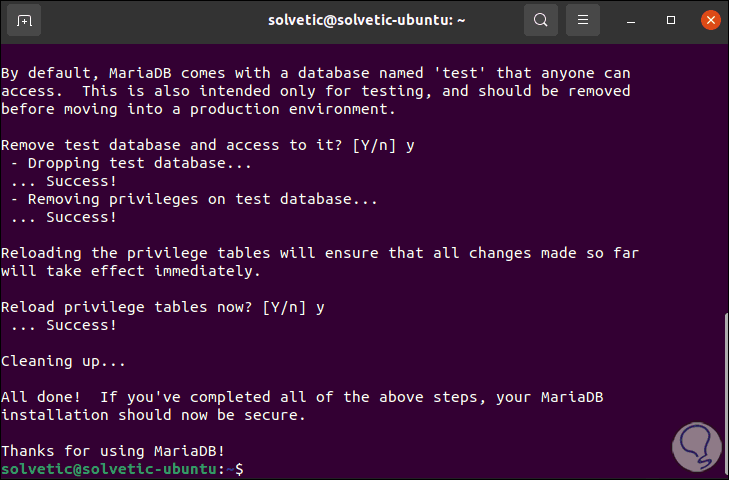This screenshot has width=729, height=480.
Task: Click the "Thanks for using MariaDB!" line
Action: pos(112,450)
